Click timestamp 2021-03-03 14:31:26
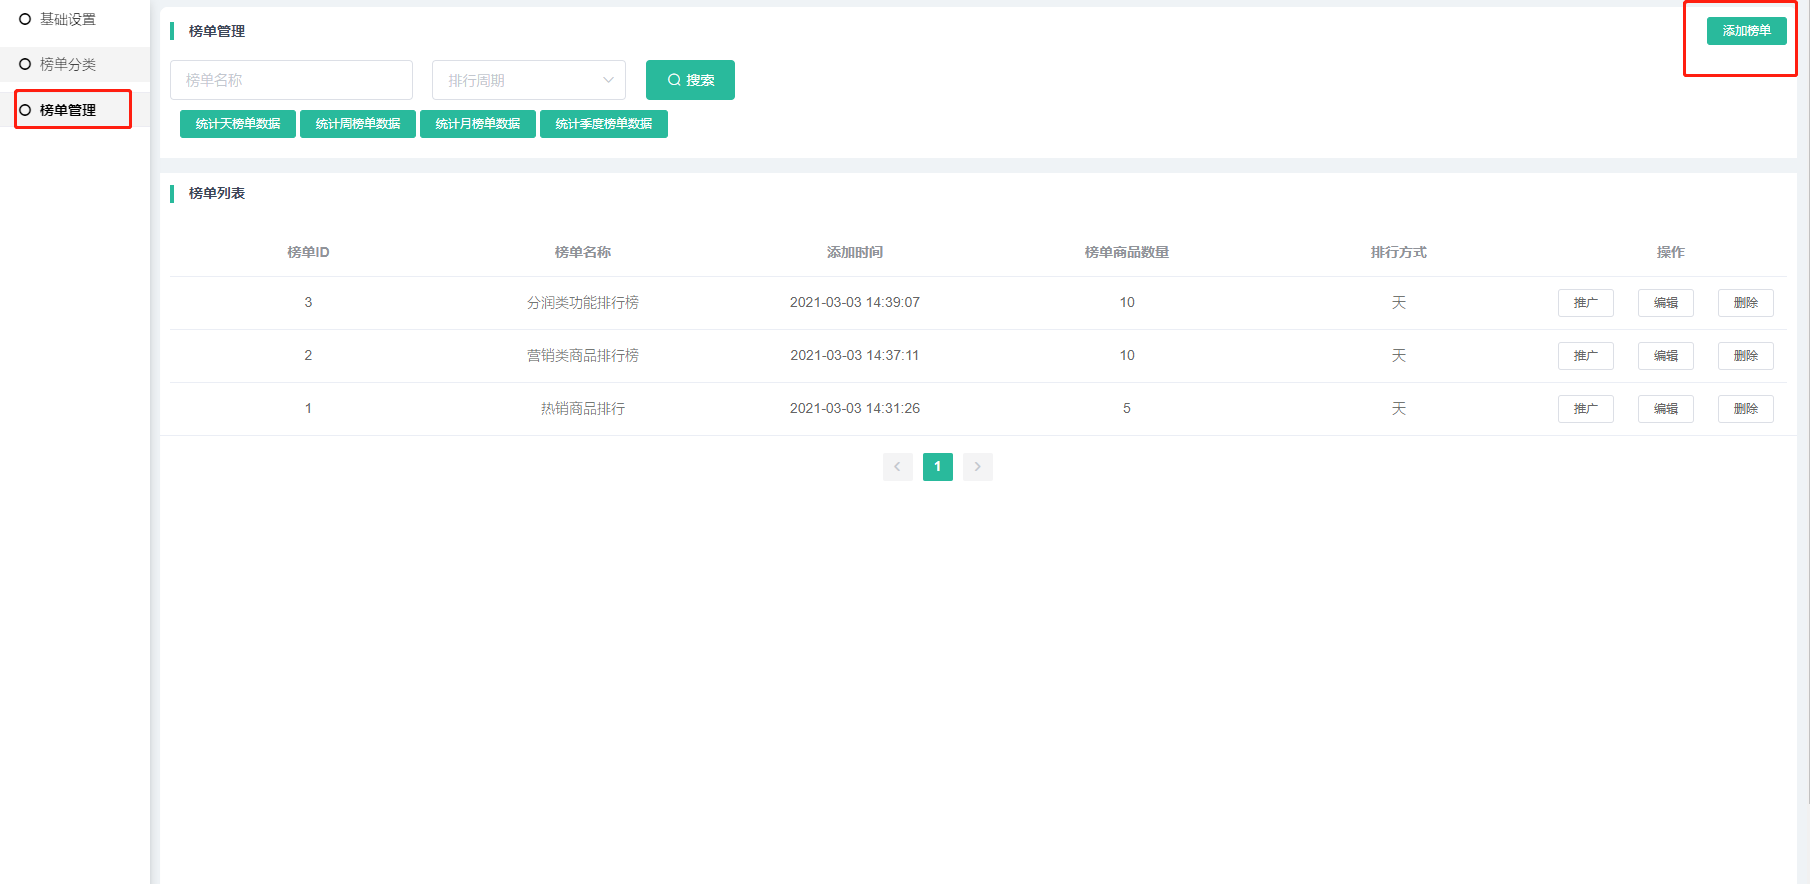The height and width of the screenshot is (884, 1810). [x=855, y=408]
